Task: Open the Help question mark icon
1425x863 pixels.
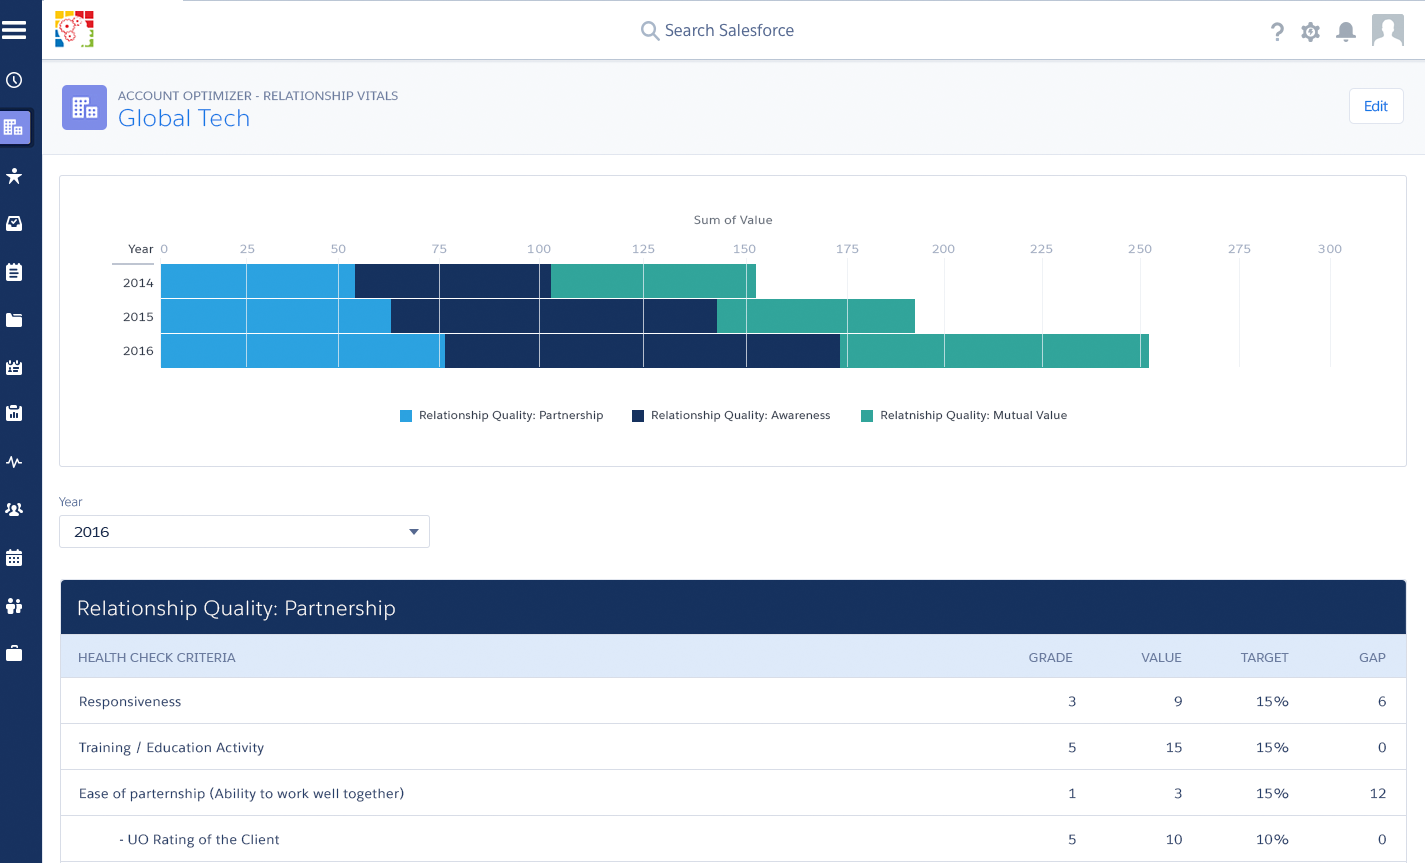Action: (1277, 31)
